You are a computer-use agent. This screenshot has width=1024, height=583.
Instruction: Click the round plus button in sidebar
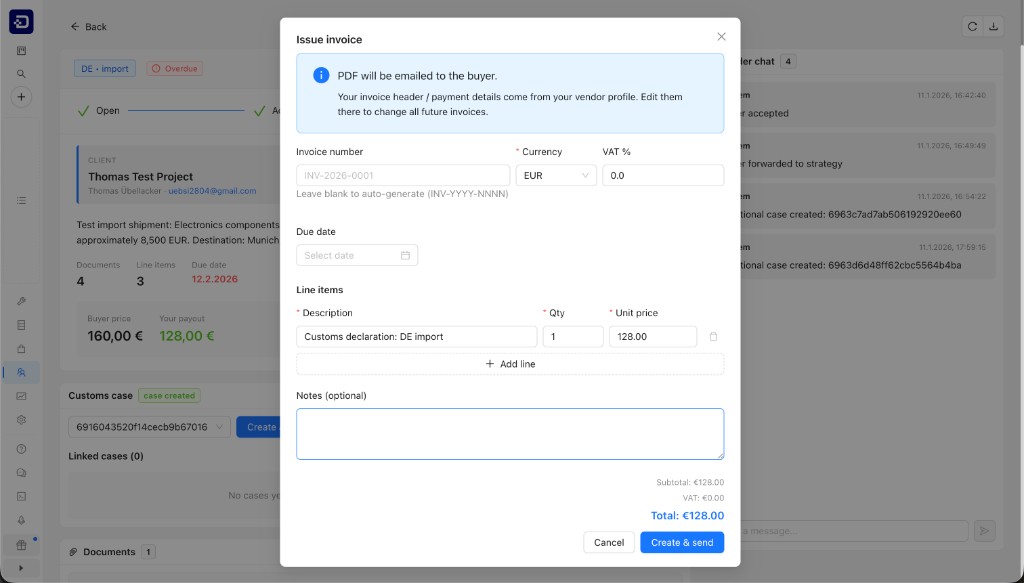point(21,97)
